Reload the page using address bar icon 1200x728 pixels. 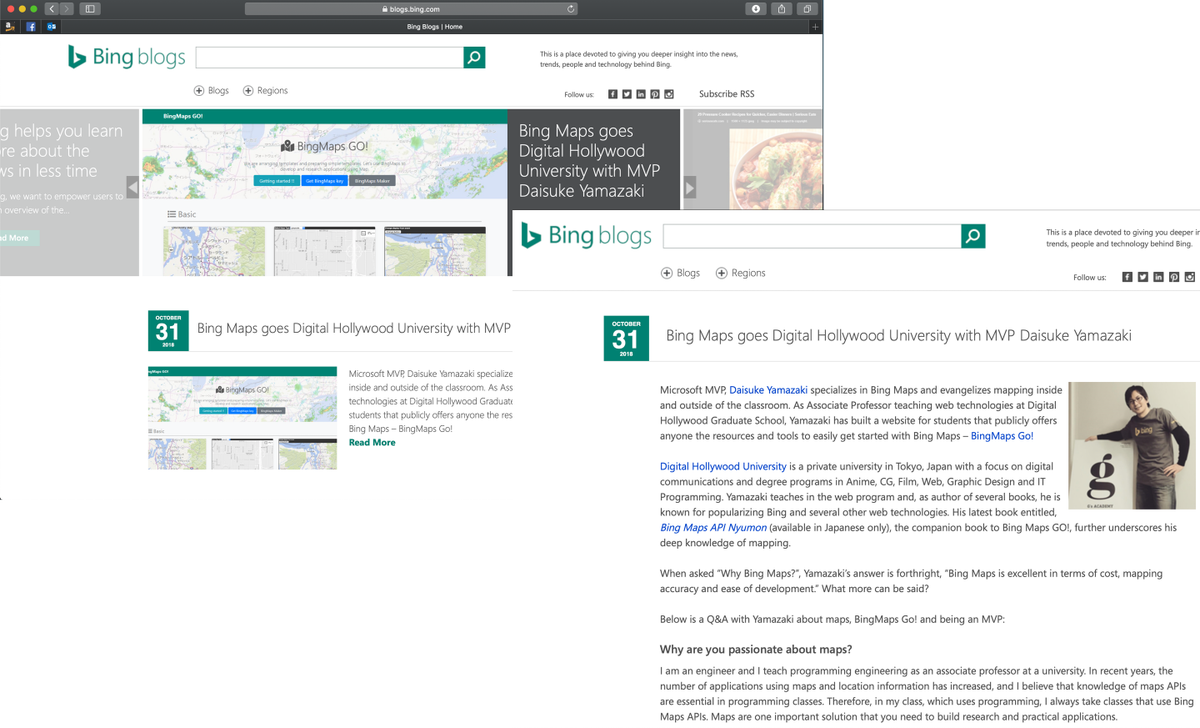click(x=571, y=9)
